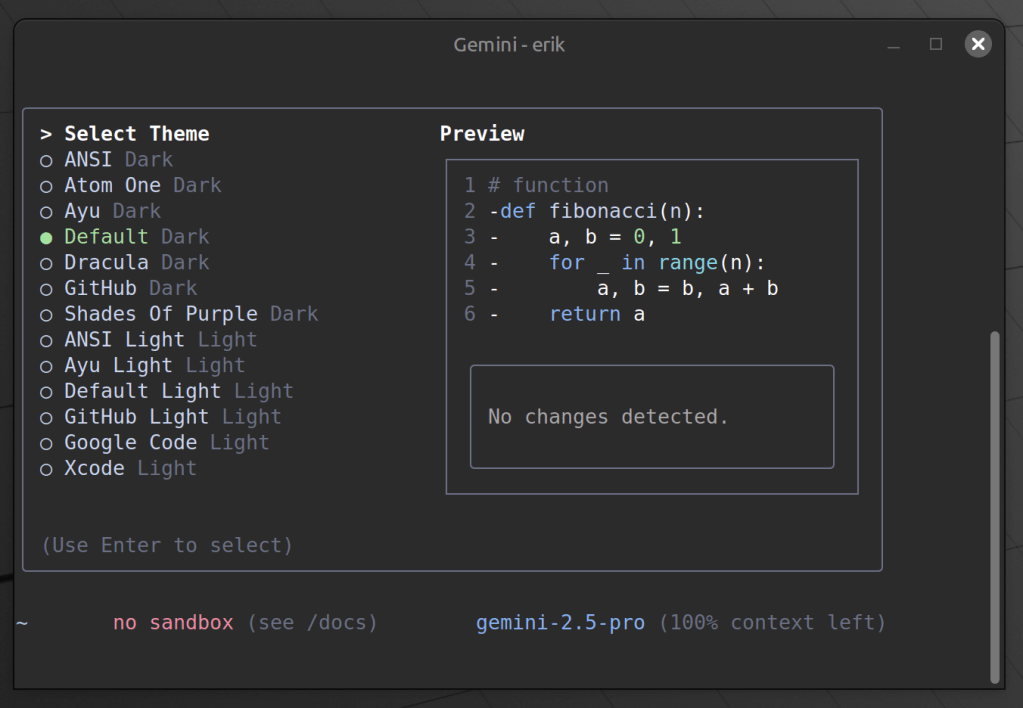
Task: Minimize the Gemini terminal window
Action: click(x=893, y=45)
